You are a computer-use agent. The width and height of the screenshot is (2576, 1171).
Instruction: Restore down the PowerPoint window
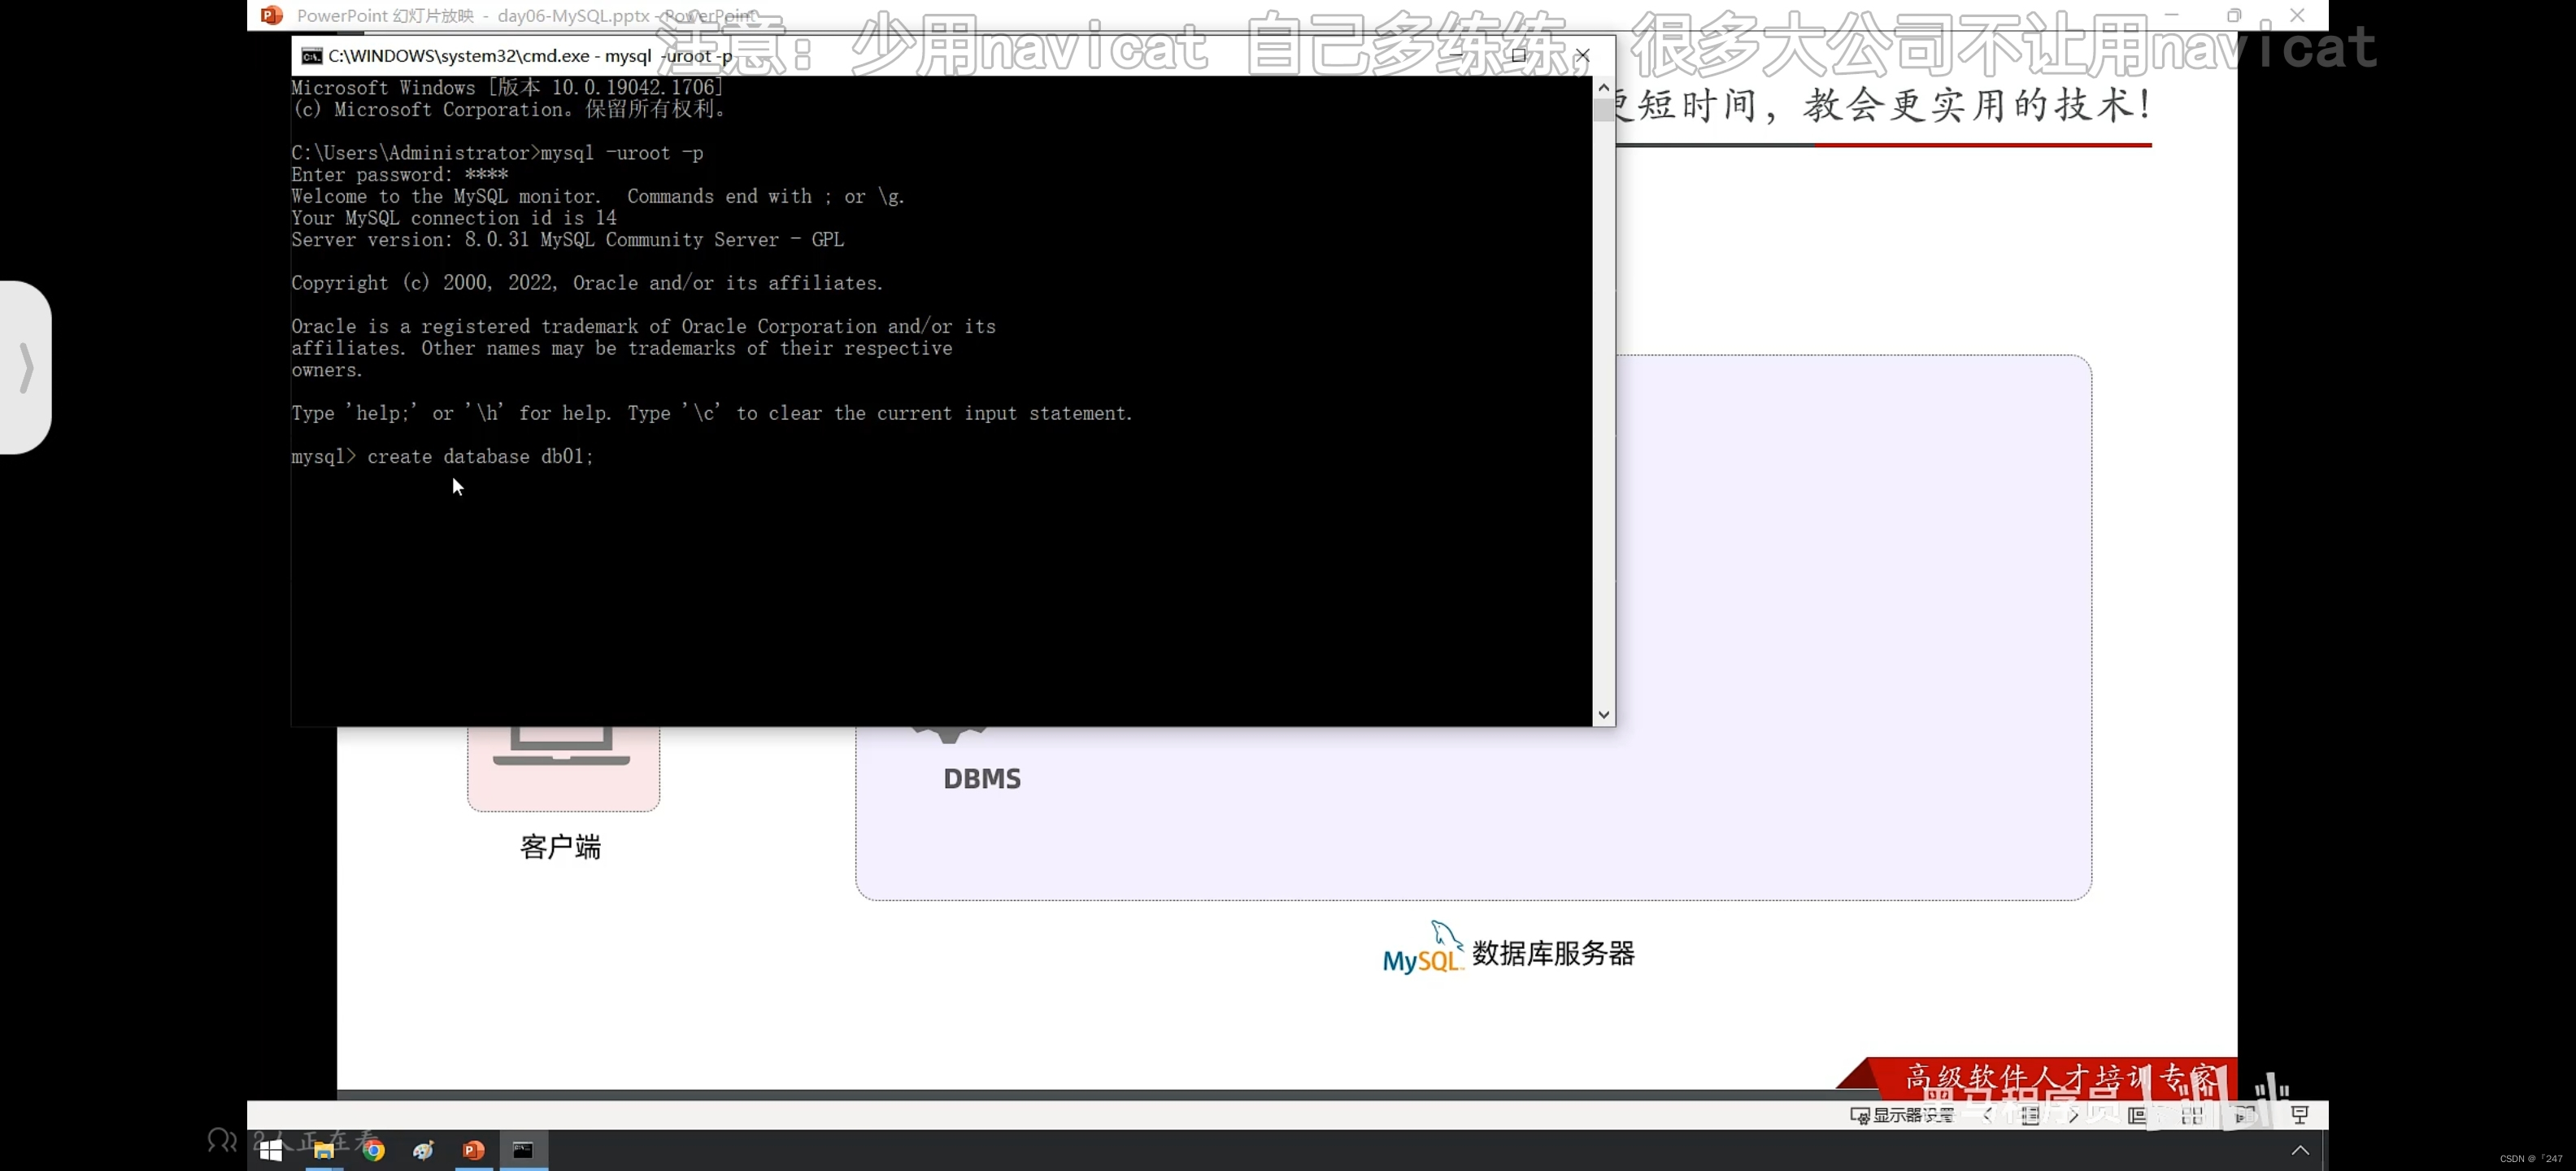tap(2234, 15)
